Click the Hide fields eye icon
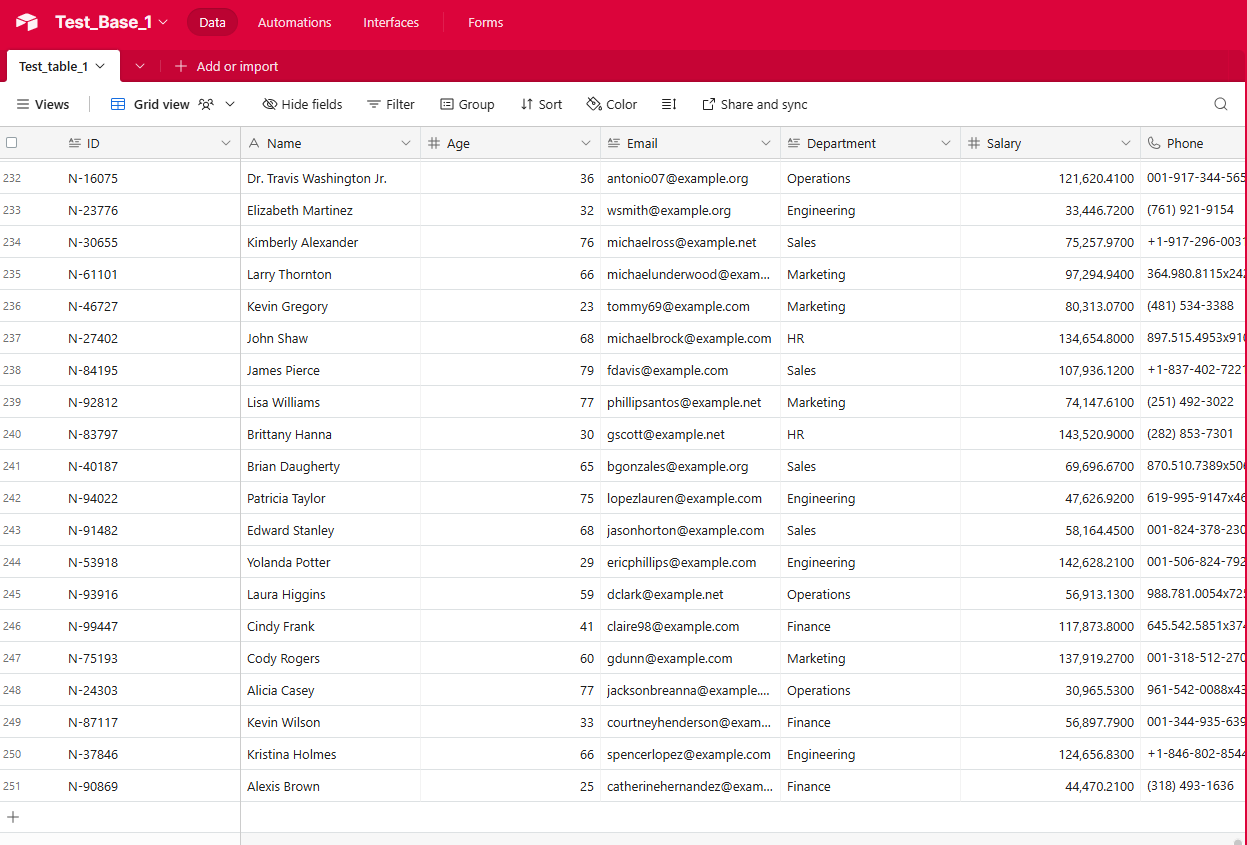Screen dimensions: 1247x845 (270, 104)
